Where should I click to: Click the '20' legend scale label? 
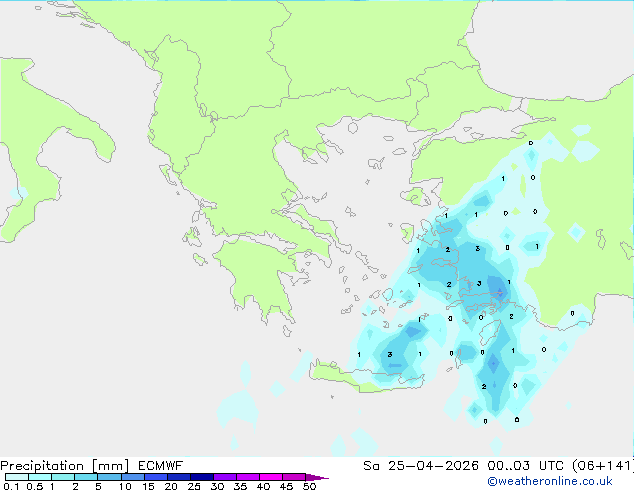coord(171,486)
